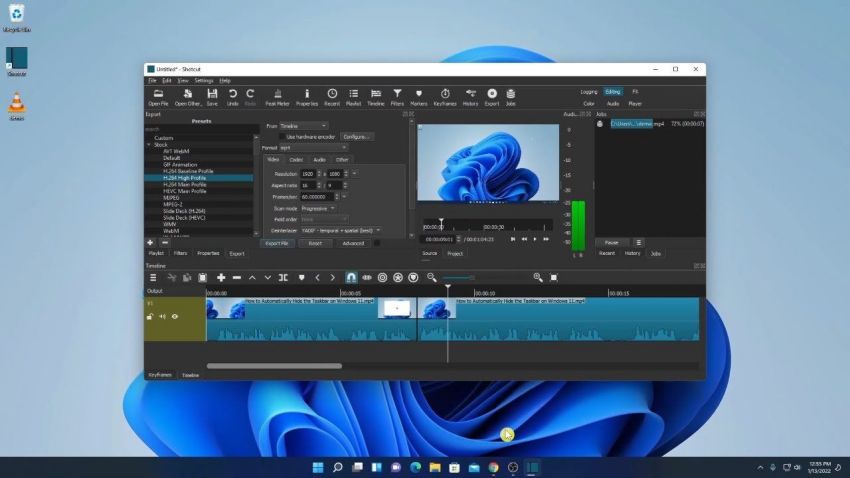Undo the last action
This screenshot has height=478, width=850.
pyautogui.click(x=233, y=97)
